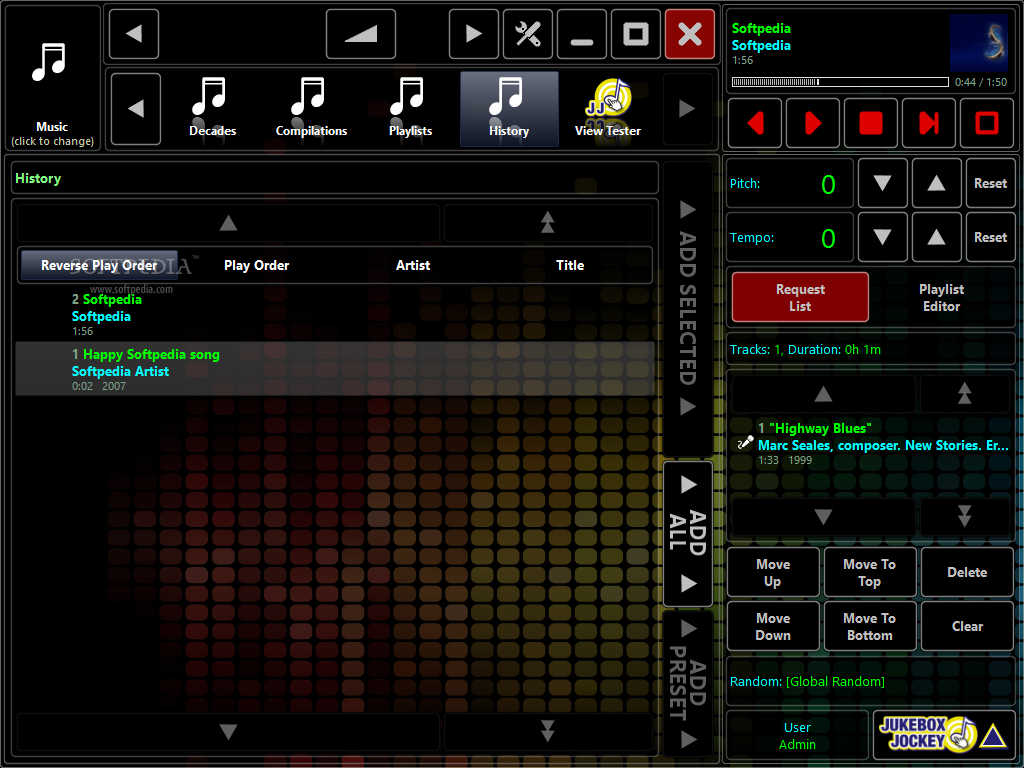Screen dimensions: 1024x768
Task: Sort history by Title
Action: (570, 265)
